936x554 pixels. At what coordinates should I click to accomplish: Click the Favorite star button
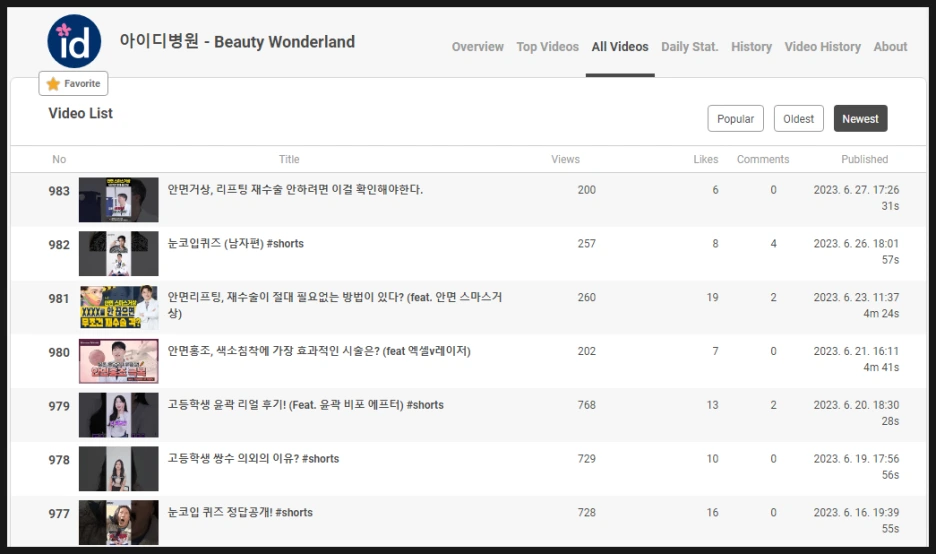coord(73,84)
